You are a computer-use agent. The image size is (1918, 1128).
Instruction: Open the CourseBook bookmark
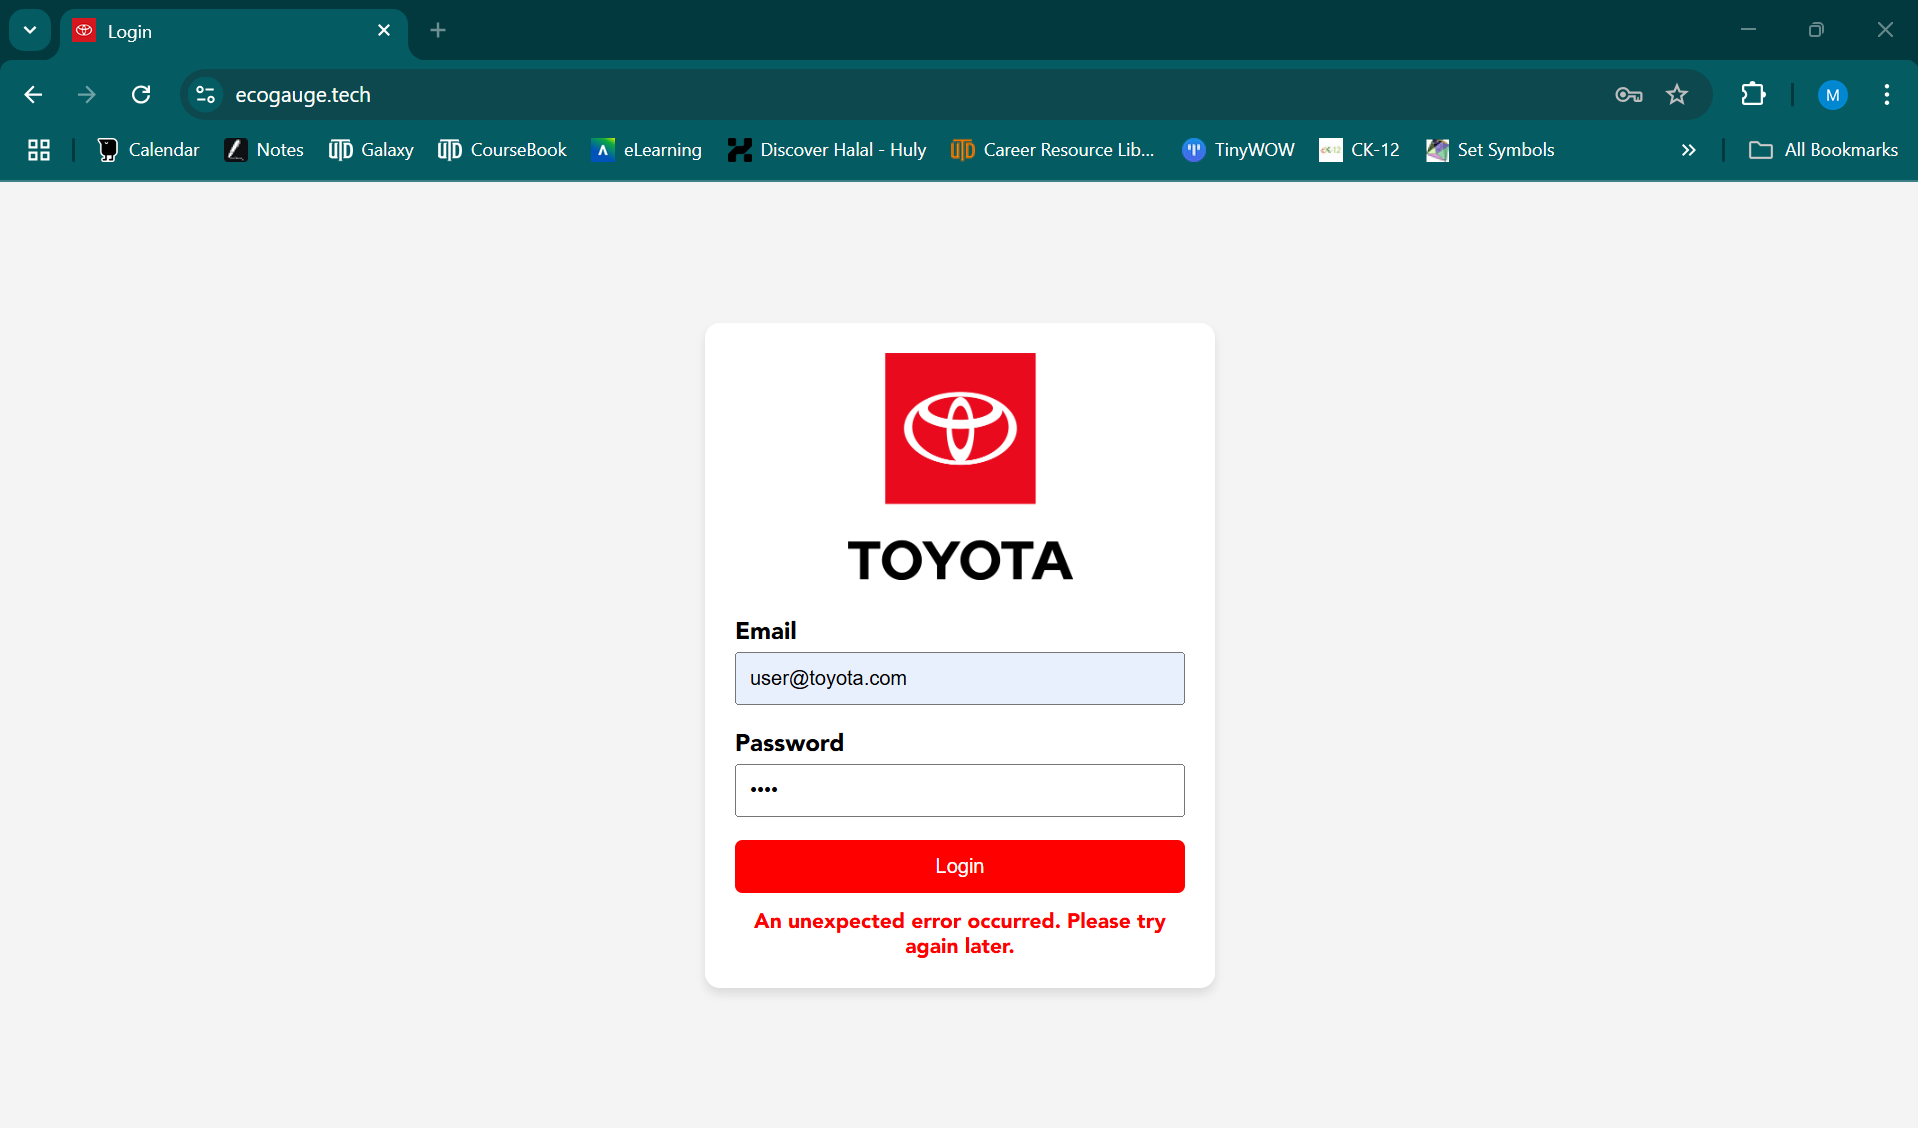pyautogui.click(x=502, y=150)
